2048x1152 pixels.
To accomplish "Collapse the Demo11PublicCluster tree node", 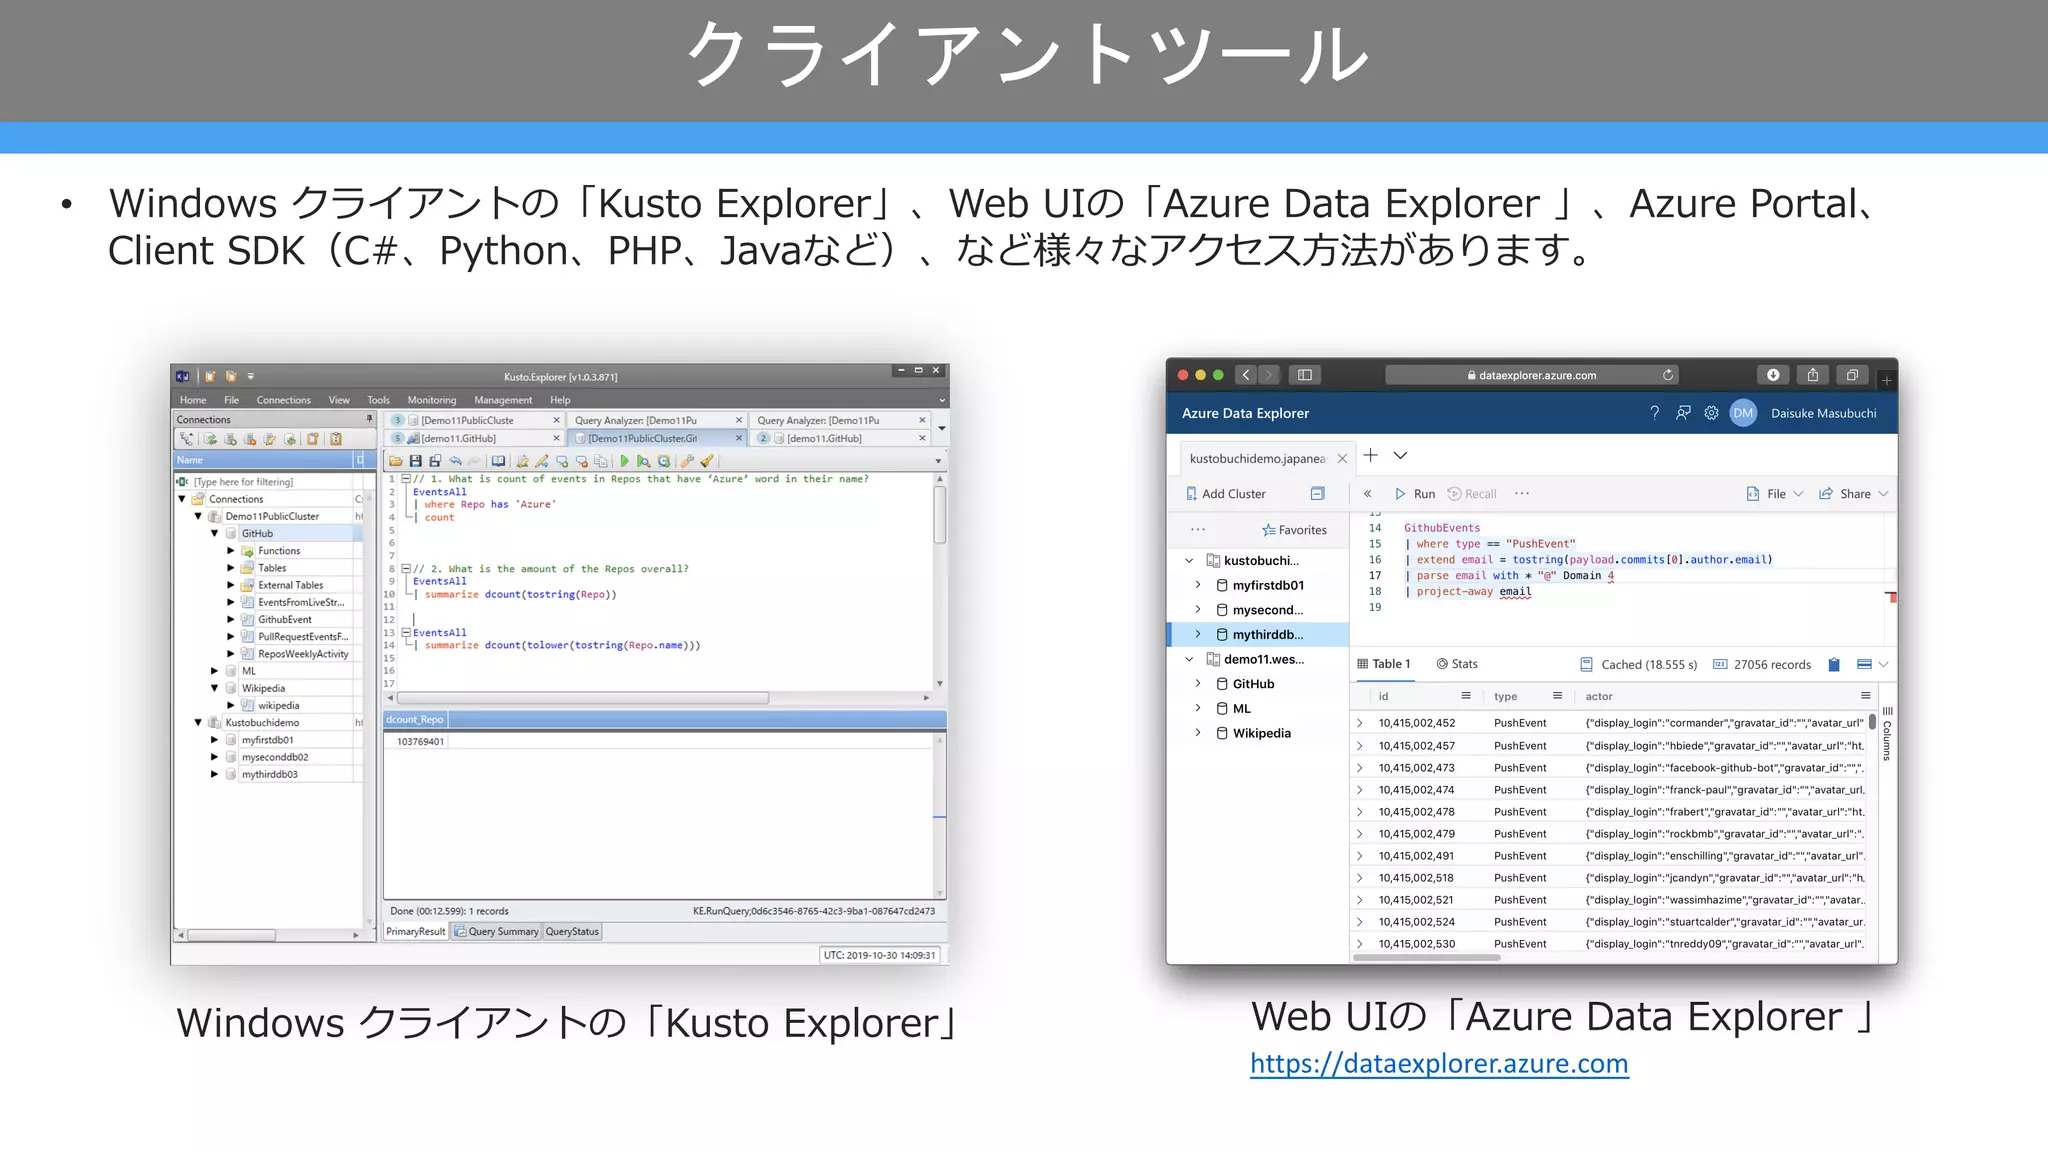I will [x=198, y=516].
